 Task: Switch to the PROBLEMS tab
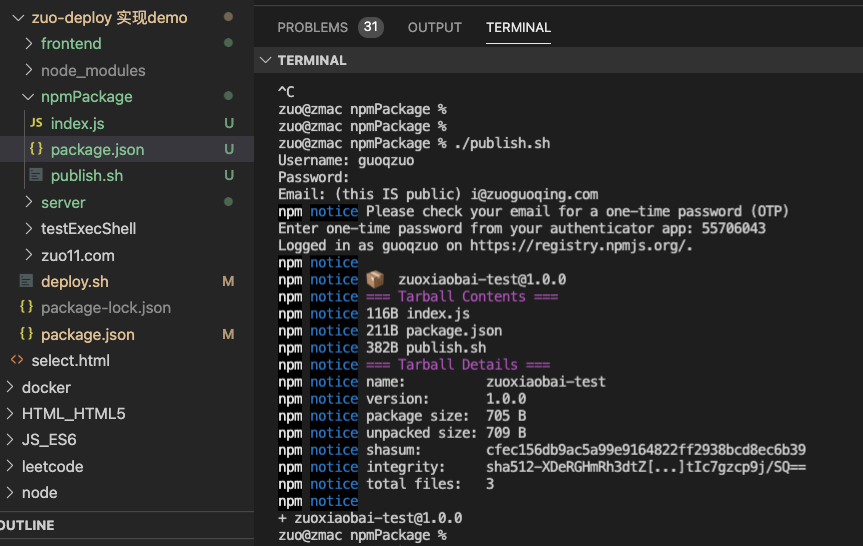click(313, 28)
